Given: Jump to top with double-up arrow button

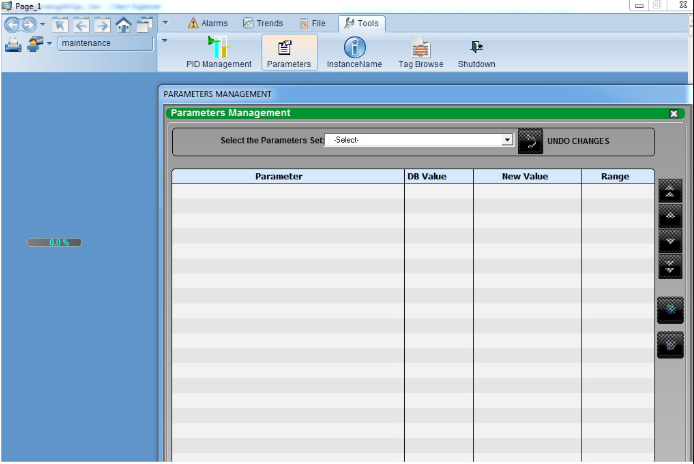Looking at the screenshot, I should click(x=670, y=191).
